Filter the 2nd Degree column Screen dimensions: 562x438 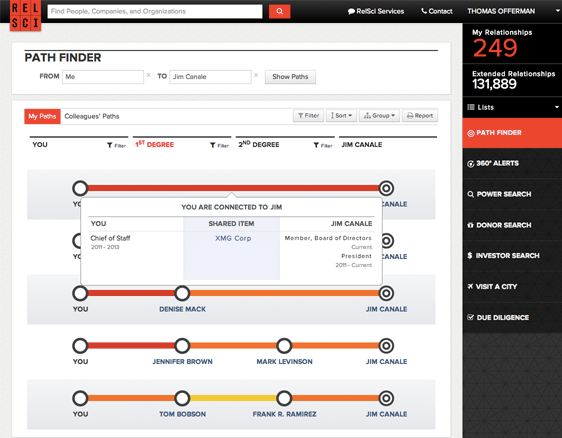[x=323, y=145]
